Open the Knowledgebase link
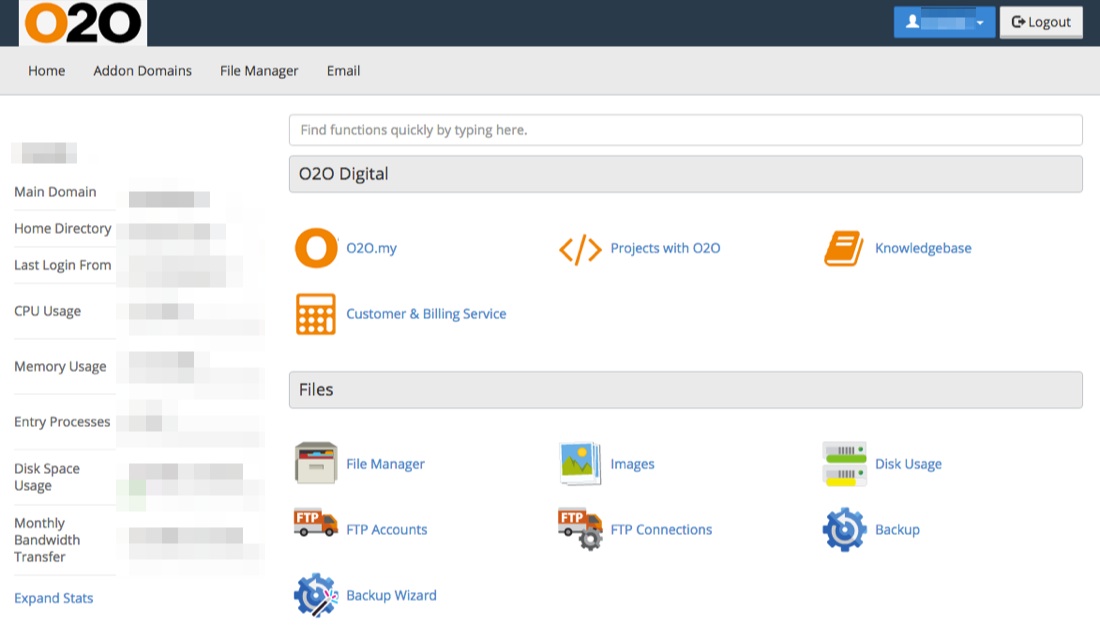 [x=923, y=248]
